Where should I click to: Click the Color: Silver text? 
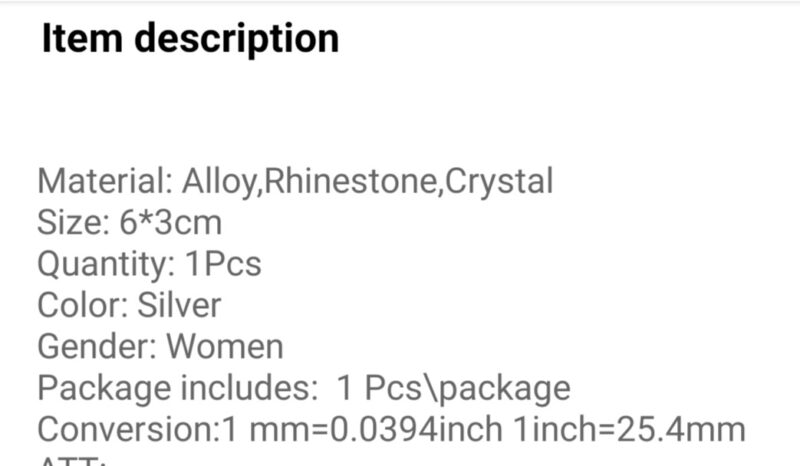click(129, 305)
